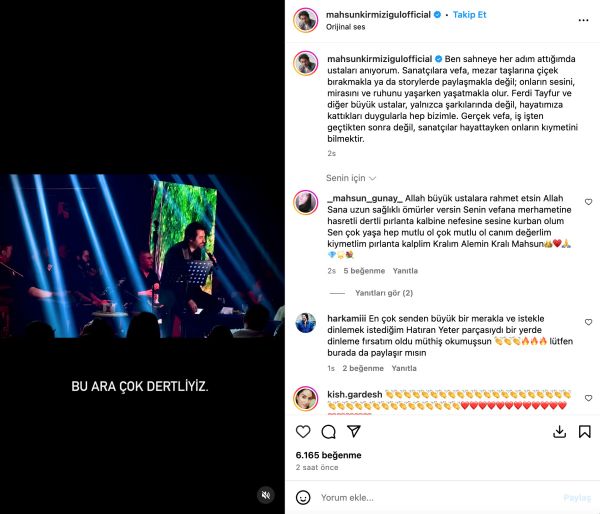Download the post with arrow icon
The width and height of the screenshot is (600, 514).
(559, 431)
